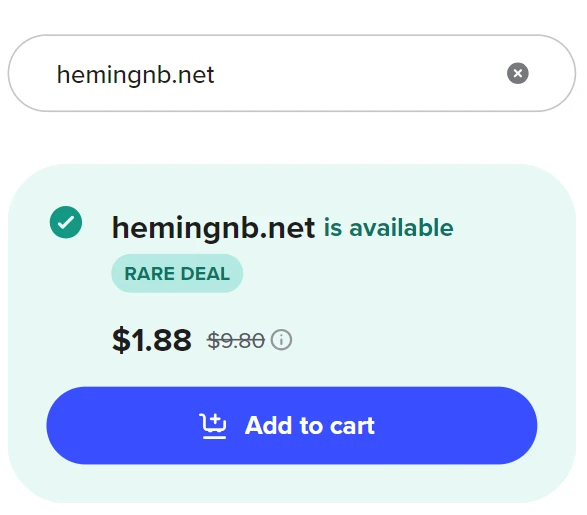This screenshot has width=587, height=515.
Task: Click the cart-plus icon in the button
Action: (213, 426)
